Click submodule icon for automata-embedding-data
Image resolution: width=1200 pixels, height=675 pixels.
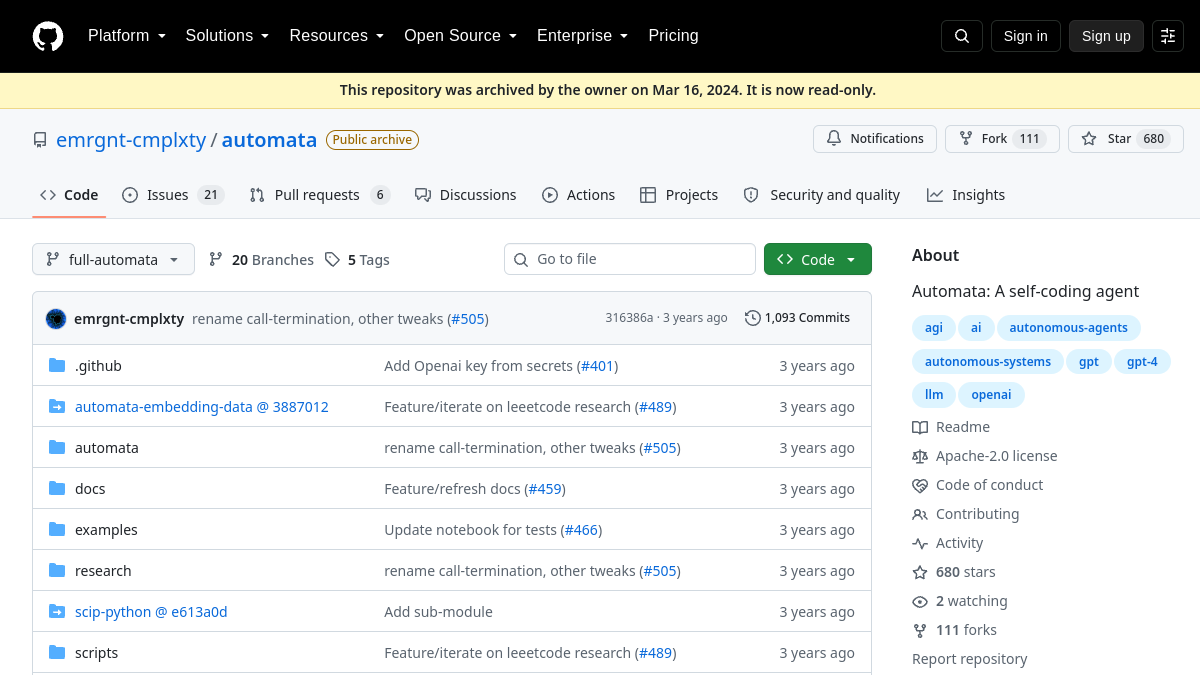[57, 407]
